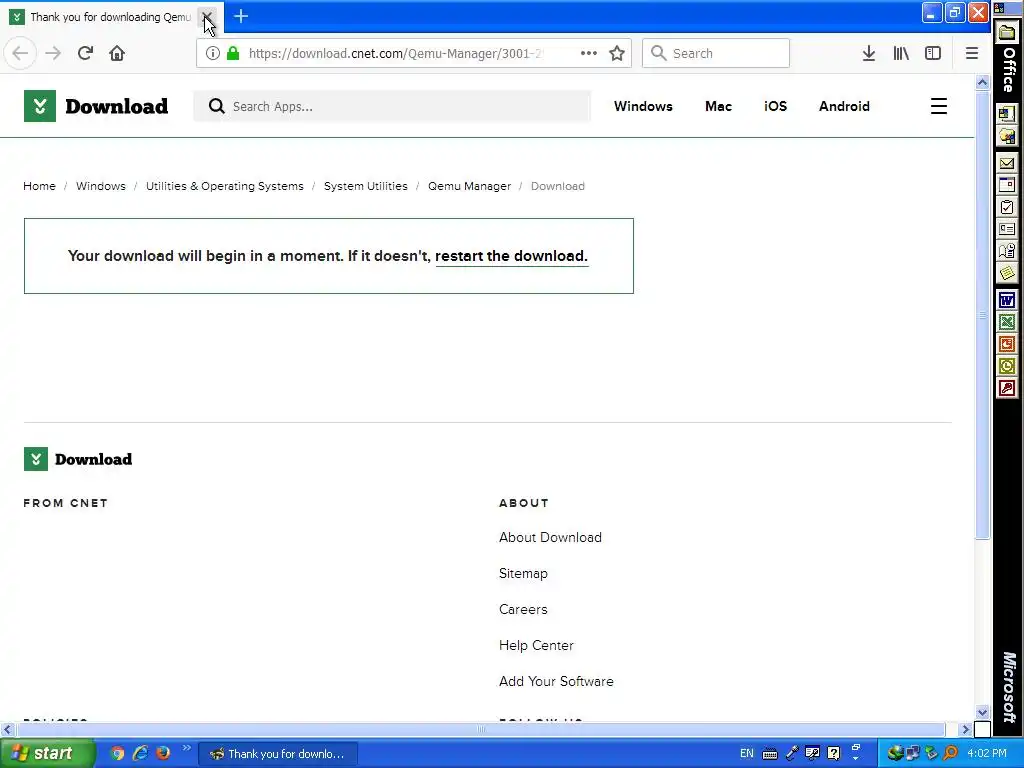Close the 'Thank you for downloading Qemu' tab
This screenshot has width=1024, height=768.
tap(207, 16)
